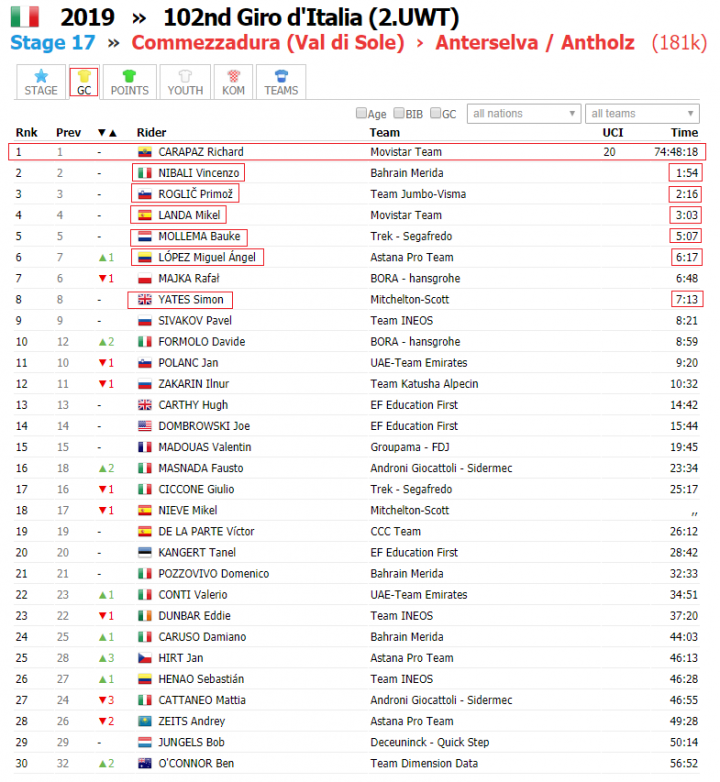The width and height of the screenshot is (720, 782).
Task: Open rider NIBALI Vincenzo's profile
Action: pyautogui.click(x=198, y=173)
